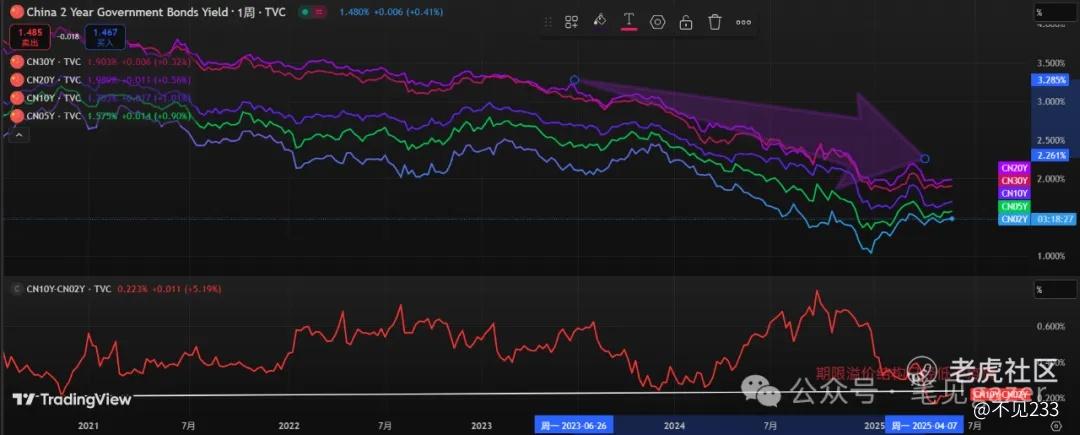This screenshot has height=435, width=1080.
Task: Collapse the indicator legend with chevron arrow
Action: click(x=18, y=136)
